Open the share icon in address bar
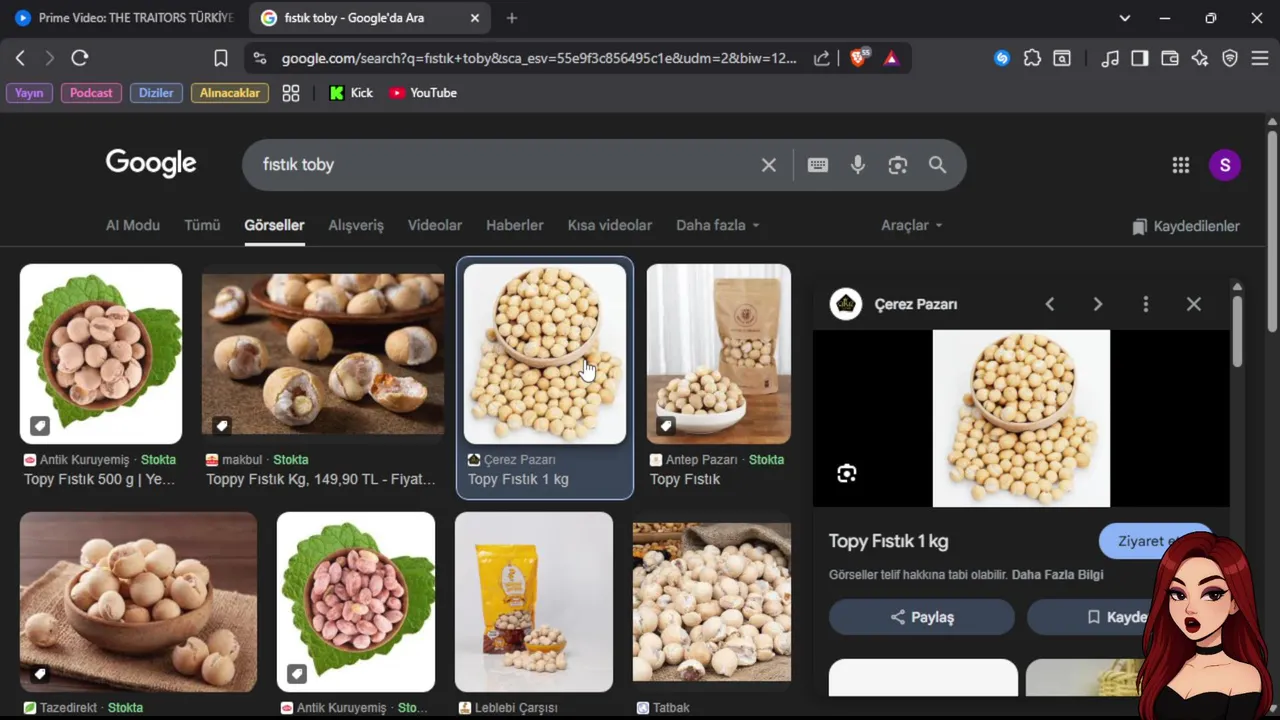Viewport: 1280px width, 720px height. pyautogui.click(x=822, y=58)
